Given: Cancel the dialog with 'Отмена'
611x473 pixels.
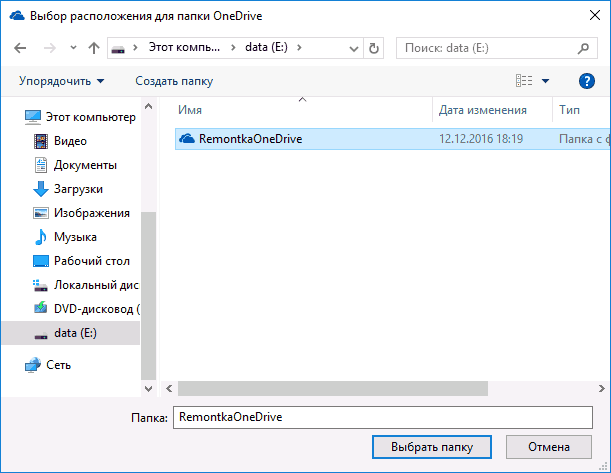Looking at the screenshot, I should click(549, 447).
